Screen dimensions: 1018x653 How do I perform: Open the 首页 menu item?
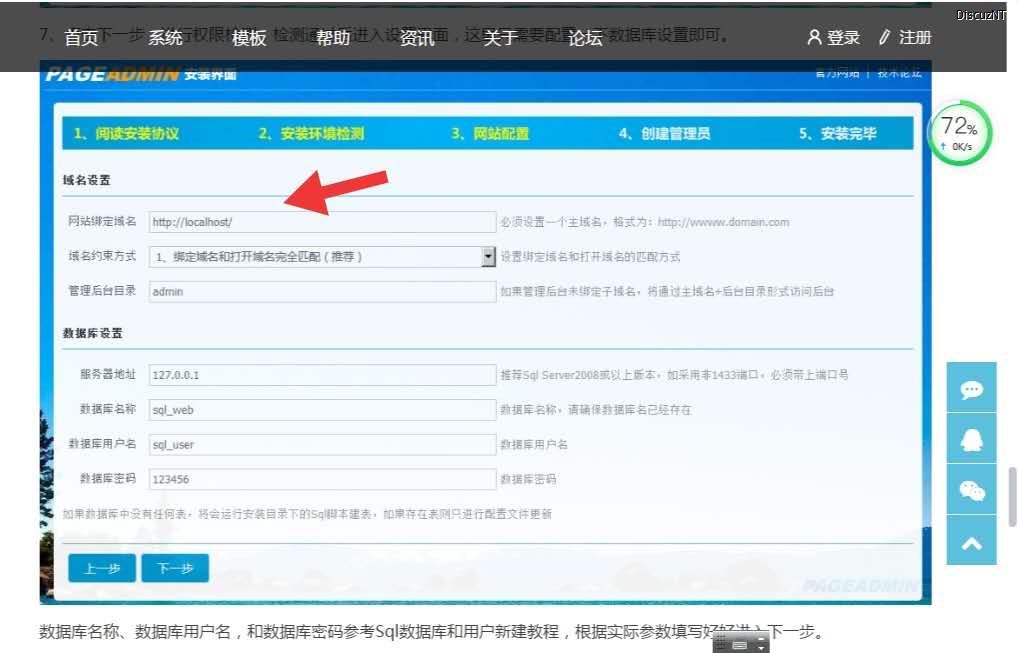point(81,38)
